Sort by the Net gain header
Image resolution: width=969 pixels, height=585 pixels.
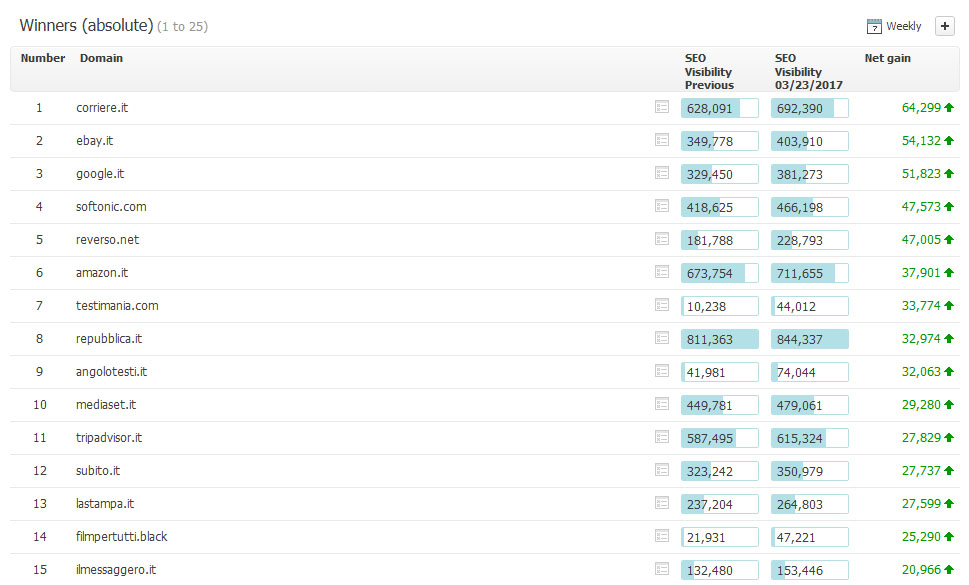(887, 58)
